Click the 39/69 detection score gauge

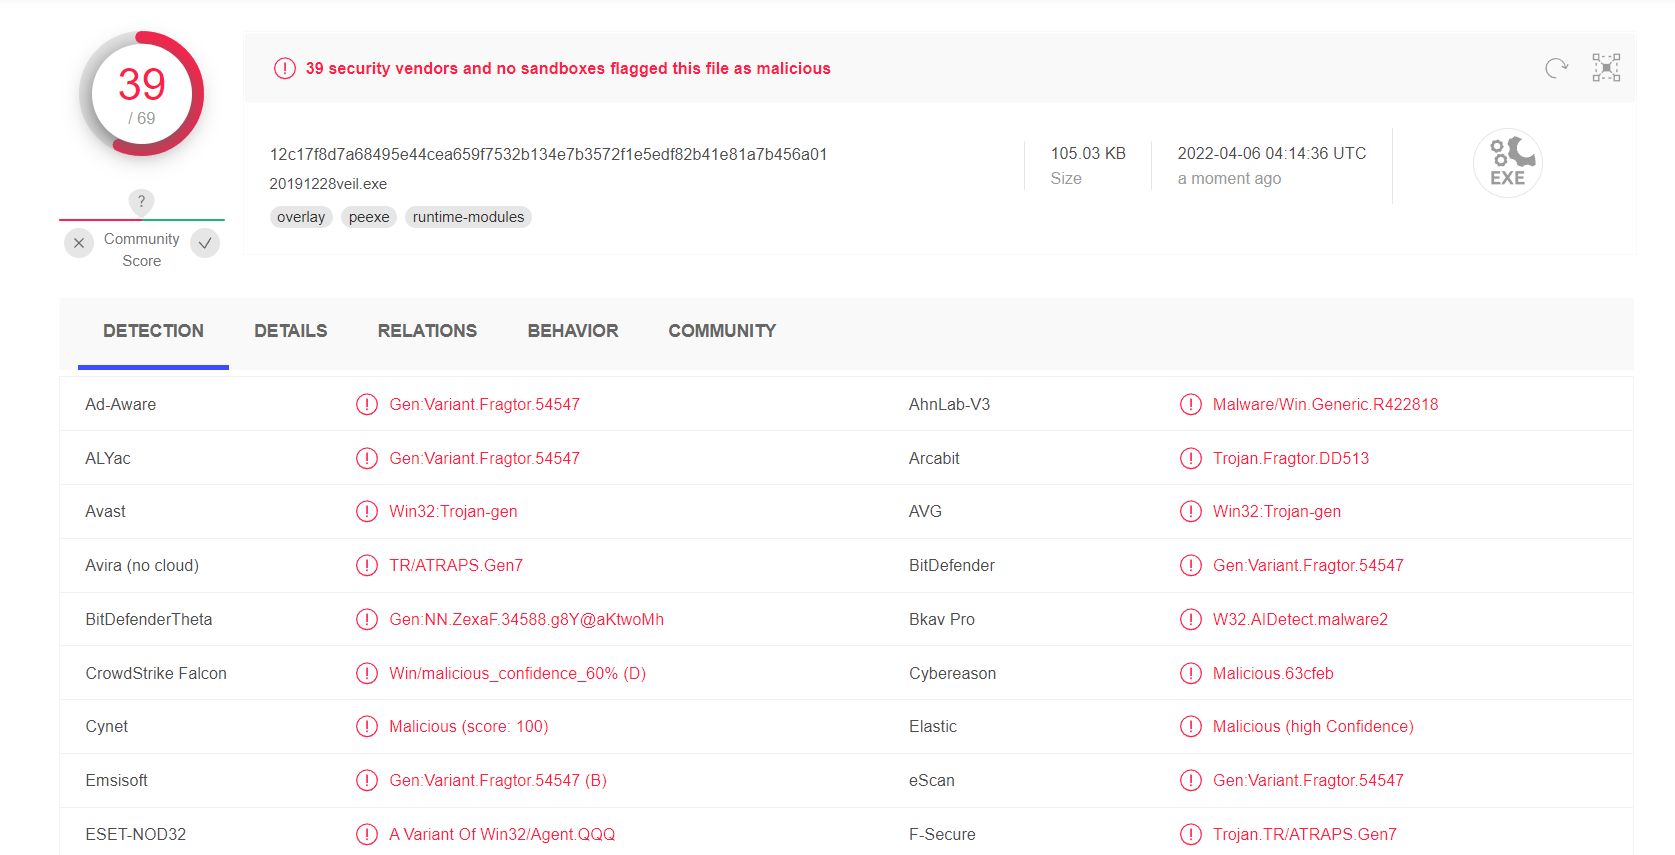(142, 94)
